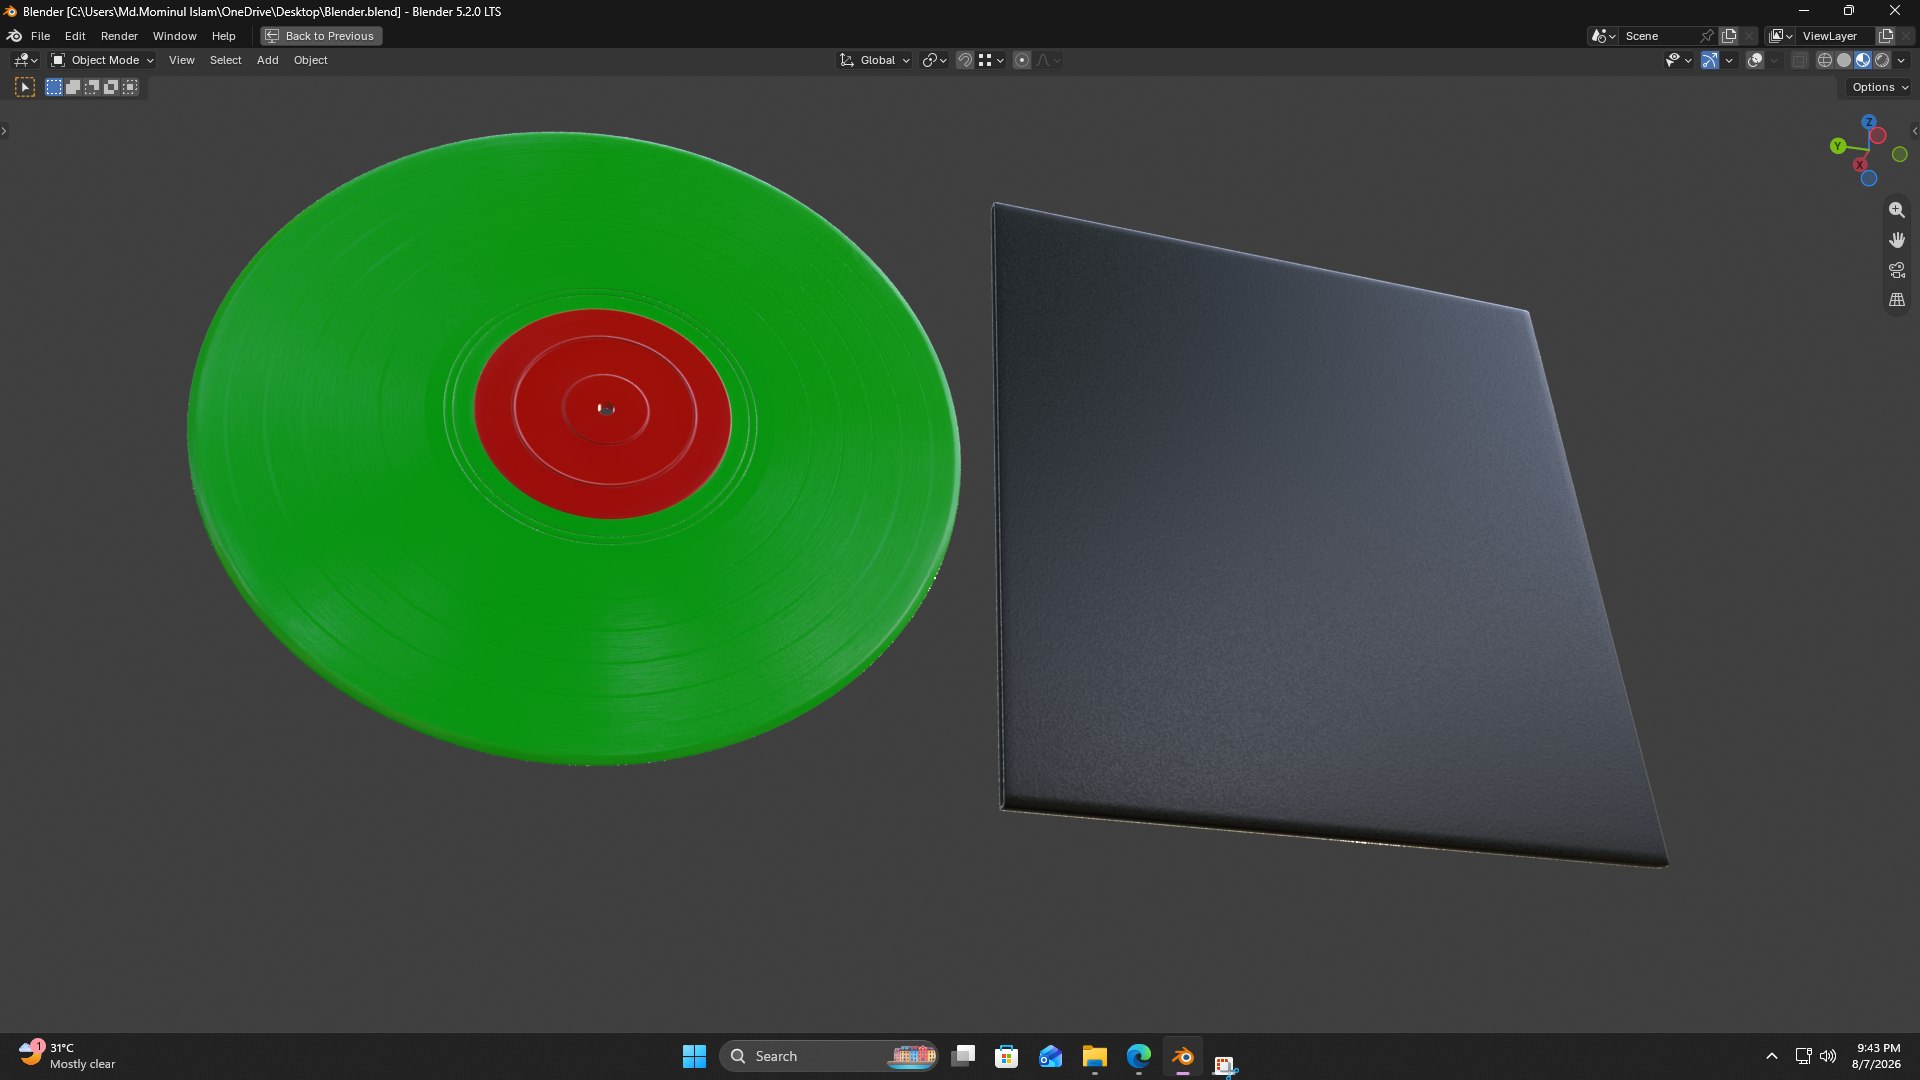
Task: Open the File menu
Action: [x=40, y=36]
